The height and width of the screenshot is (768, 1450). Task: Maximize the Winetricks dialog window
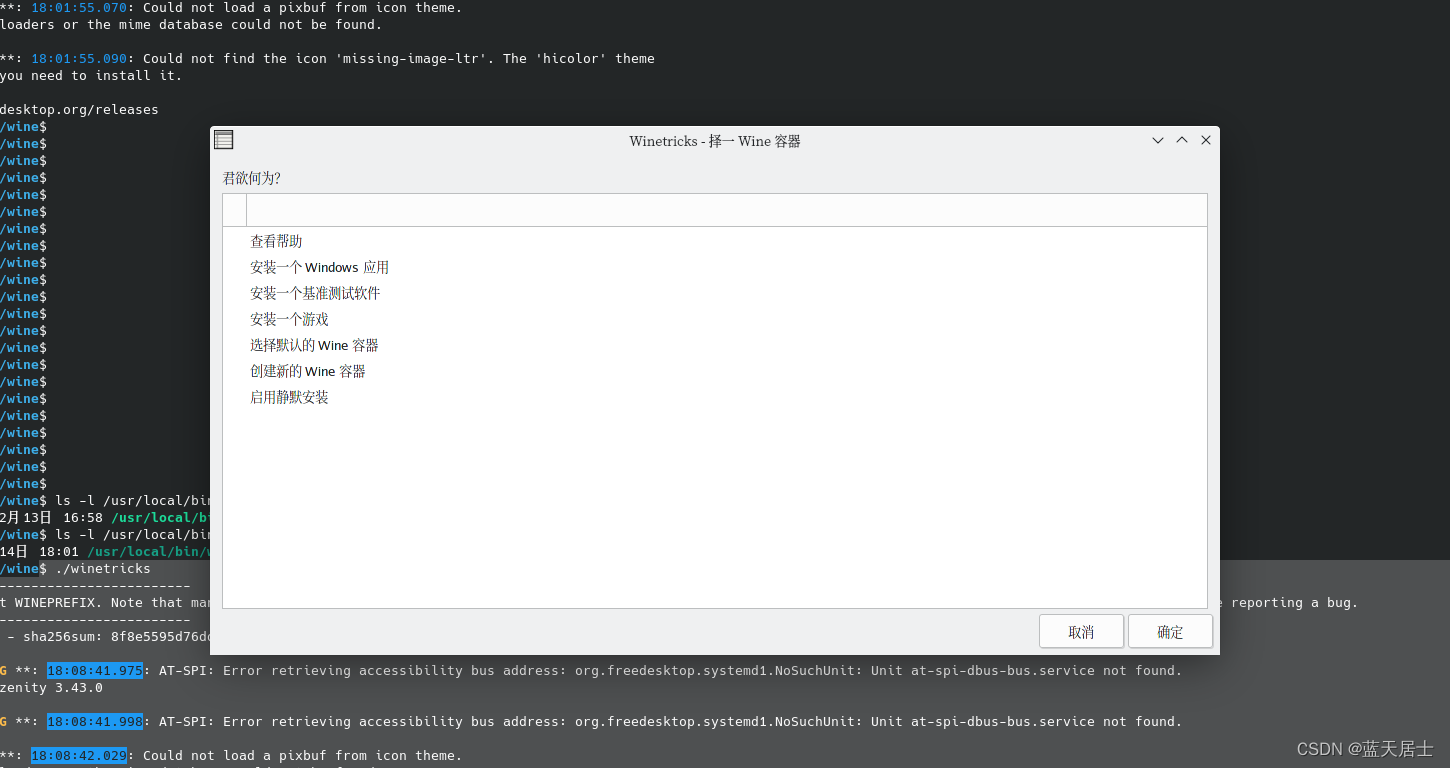point(1182,141)
